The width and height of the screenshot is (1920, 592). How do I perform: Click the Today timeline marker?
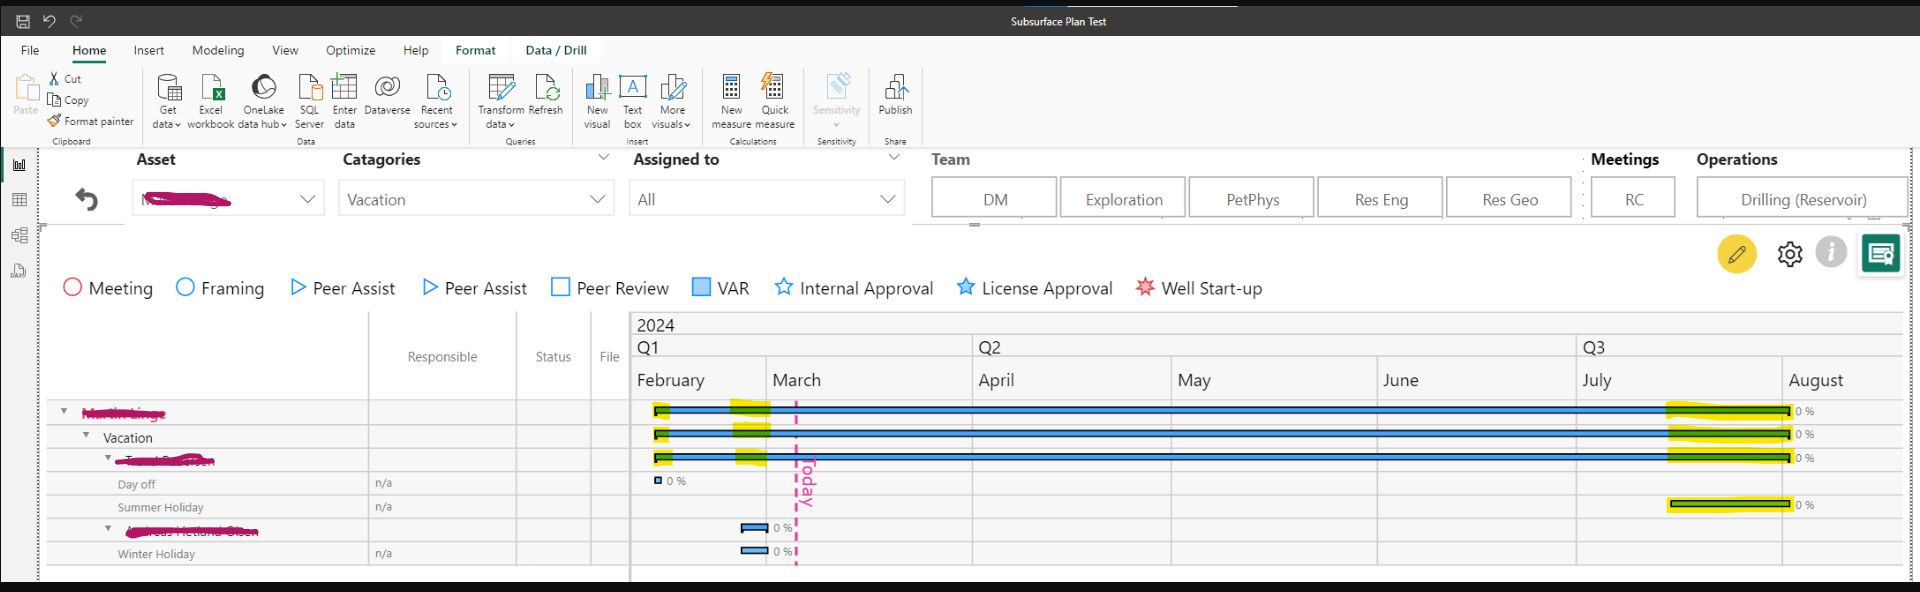[807, 482]
